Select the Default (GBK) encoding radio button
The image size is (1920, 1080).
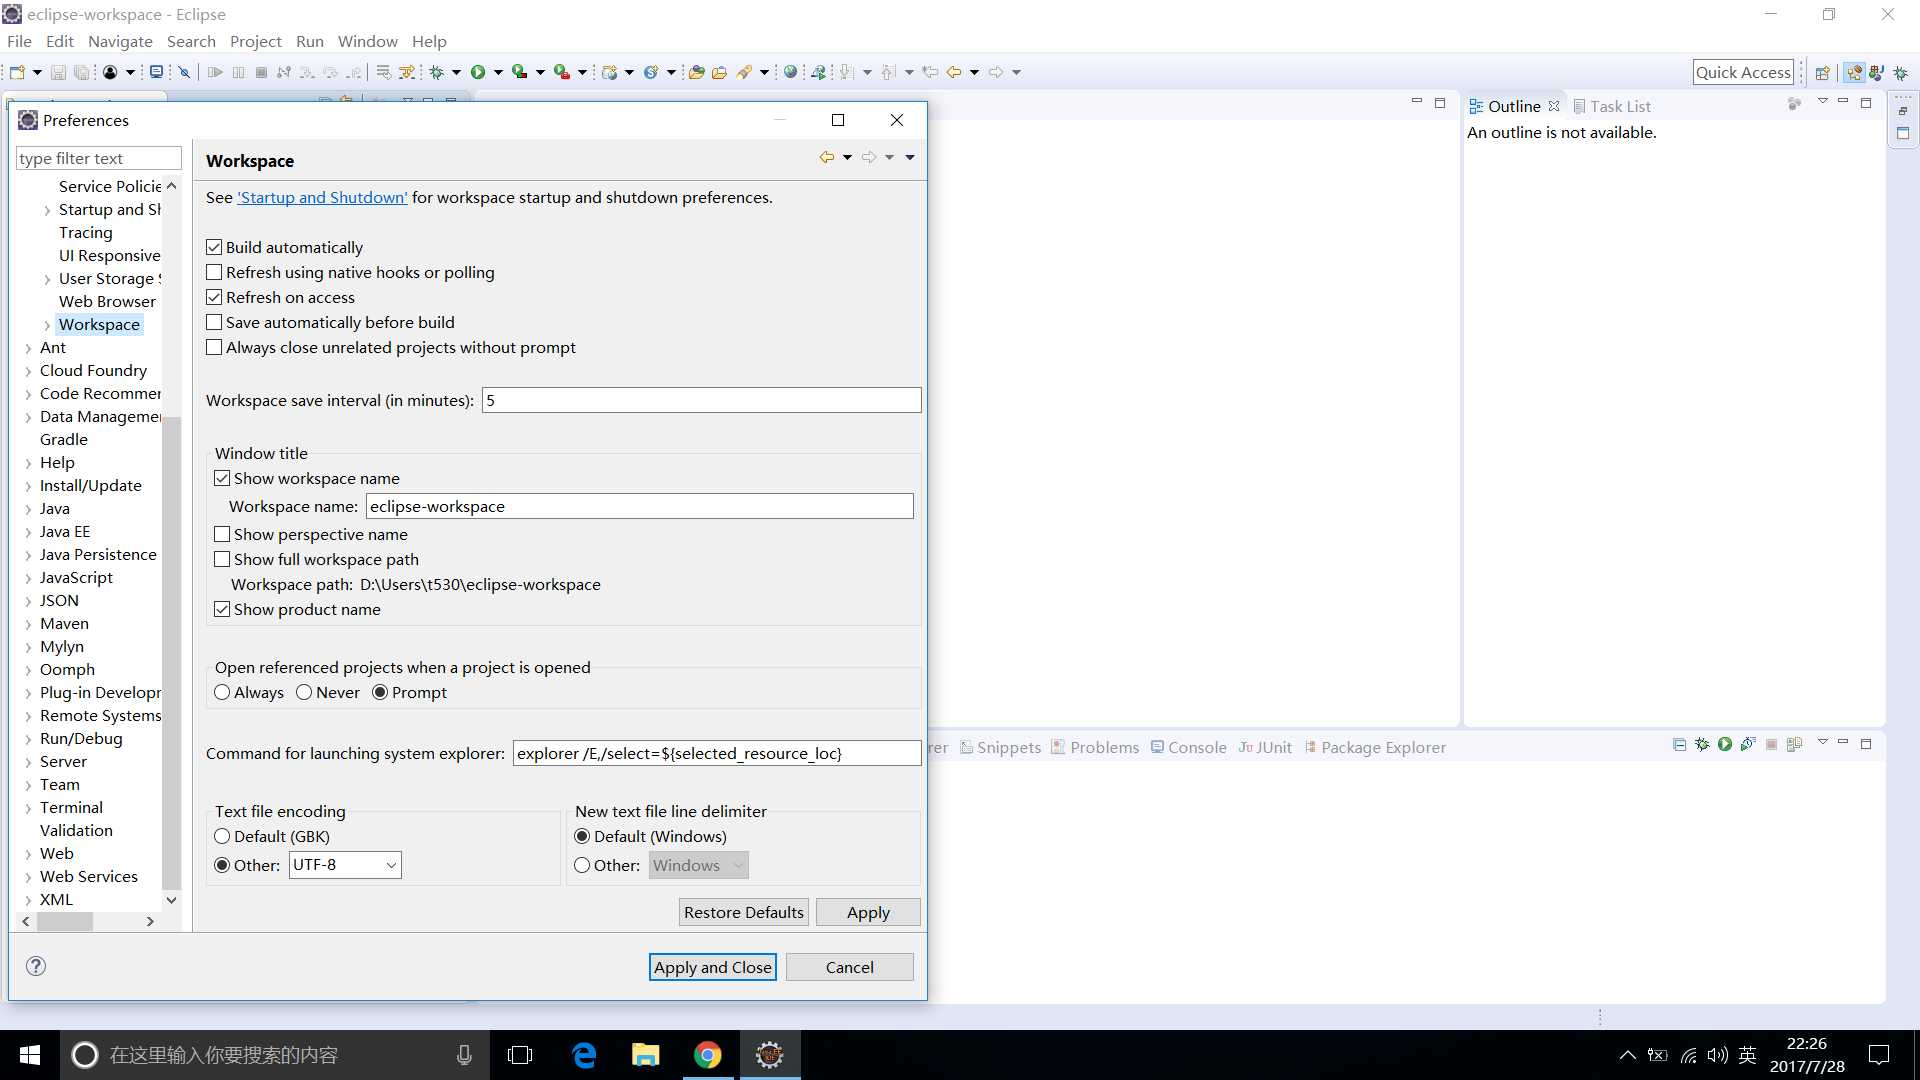click(222, 836)
